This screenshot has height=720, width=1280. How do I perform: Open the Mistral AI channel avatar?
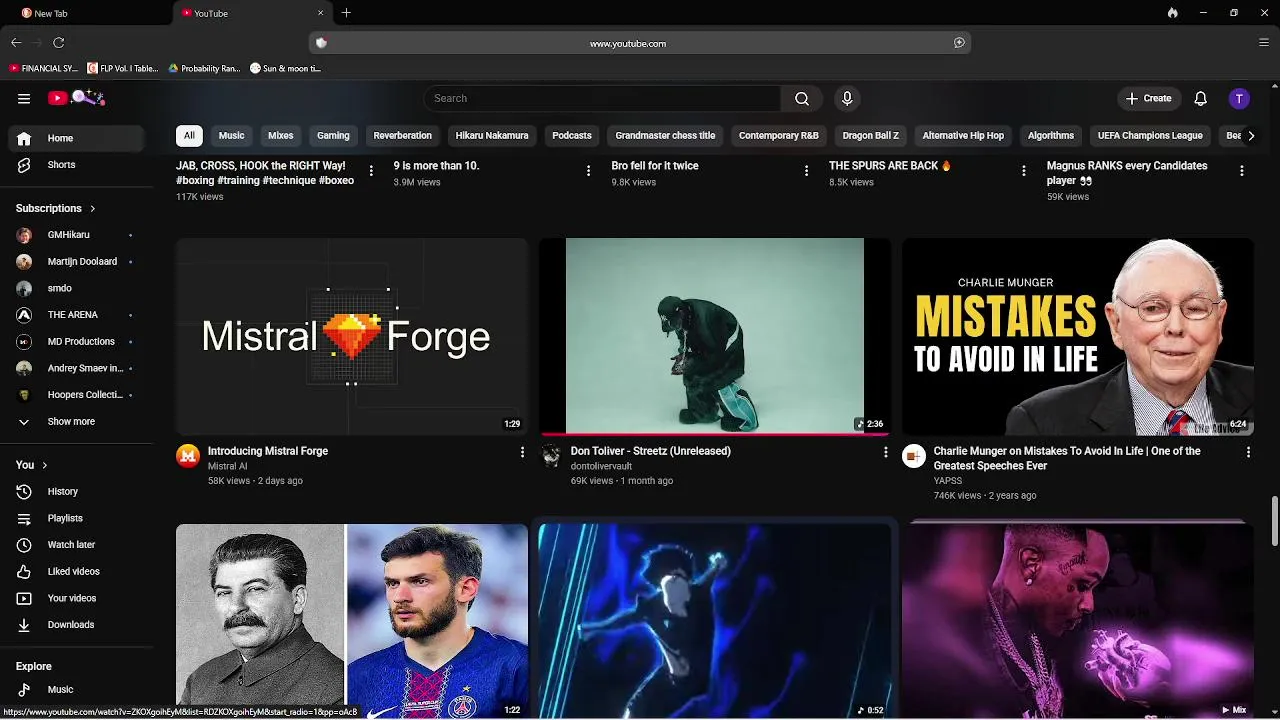pyautogui.click(x=188, y=456)
